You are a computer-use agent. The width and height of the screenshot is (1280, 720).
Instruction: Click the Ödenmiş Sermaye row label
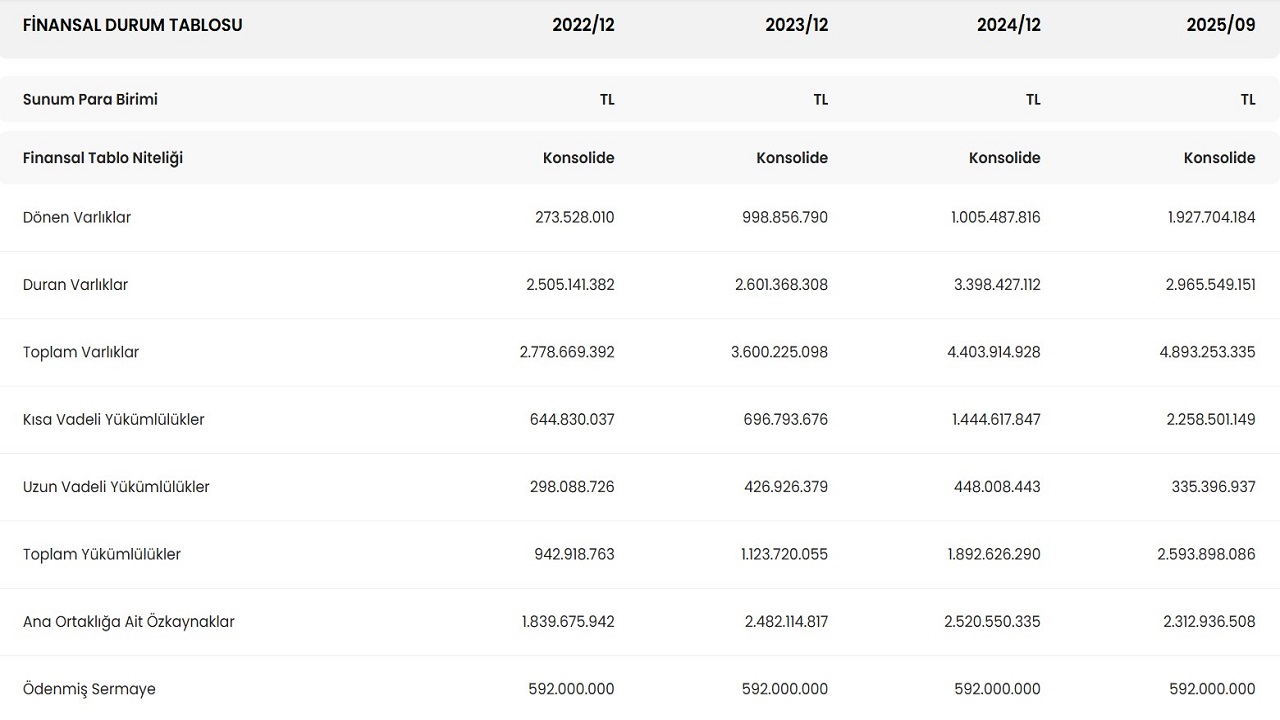point(89,689)
